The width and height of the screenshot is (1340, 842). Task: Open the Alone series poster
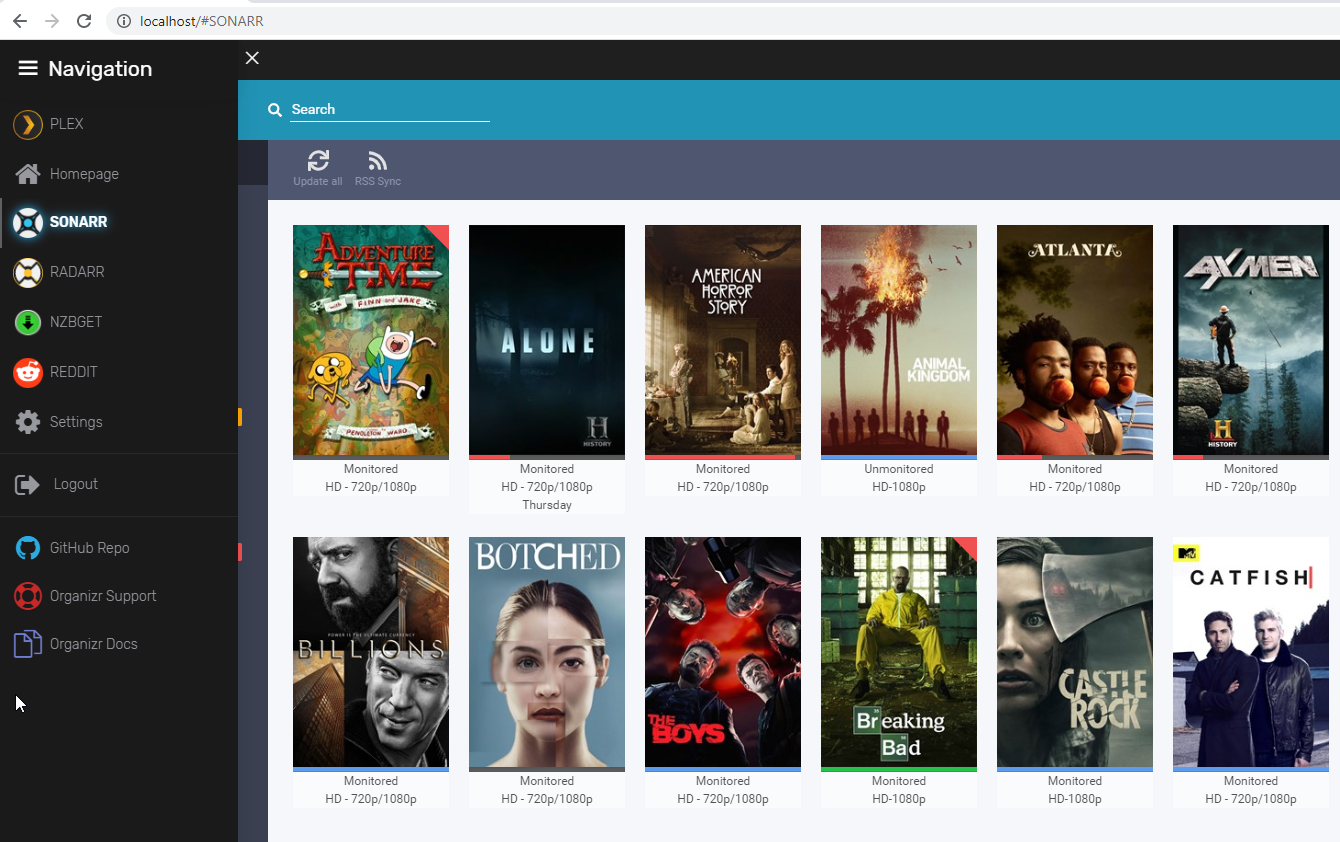pos(547,341)
